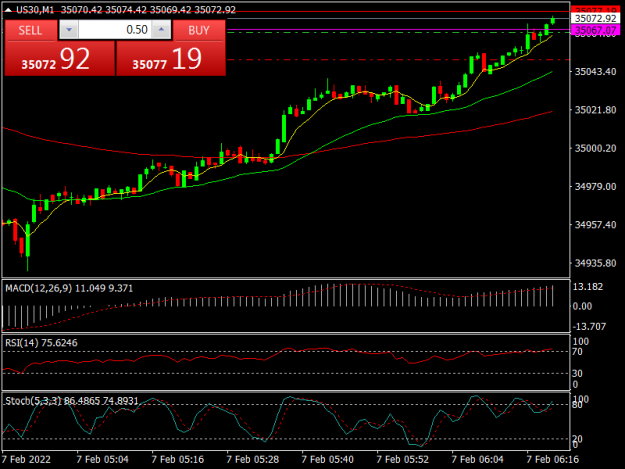Click the SELL button in one-click panel

coord(31,30)
